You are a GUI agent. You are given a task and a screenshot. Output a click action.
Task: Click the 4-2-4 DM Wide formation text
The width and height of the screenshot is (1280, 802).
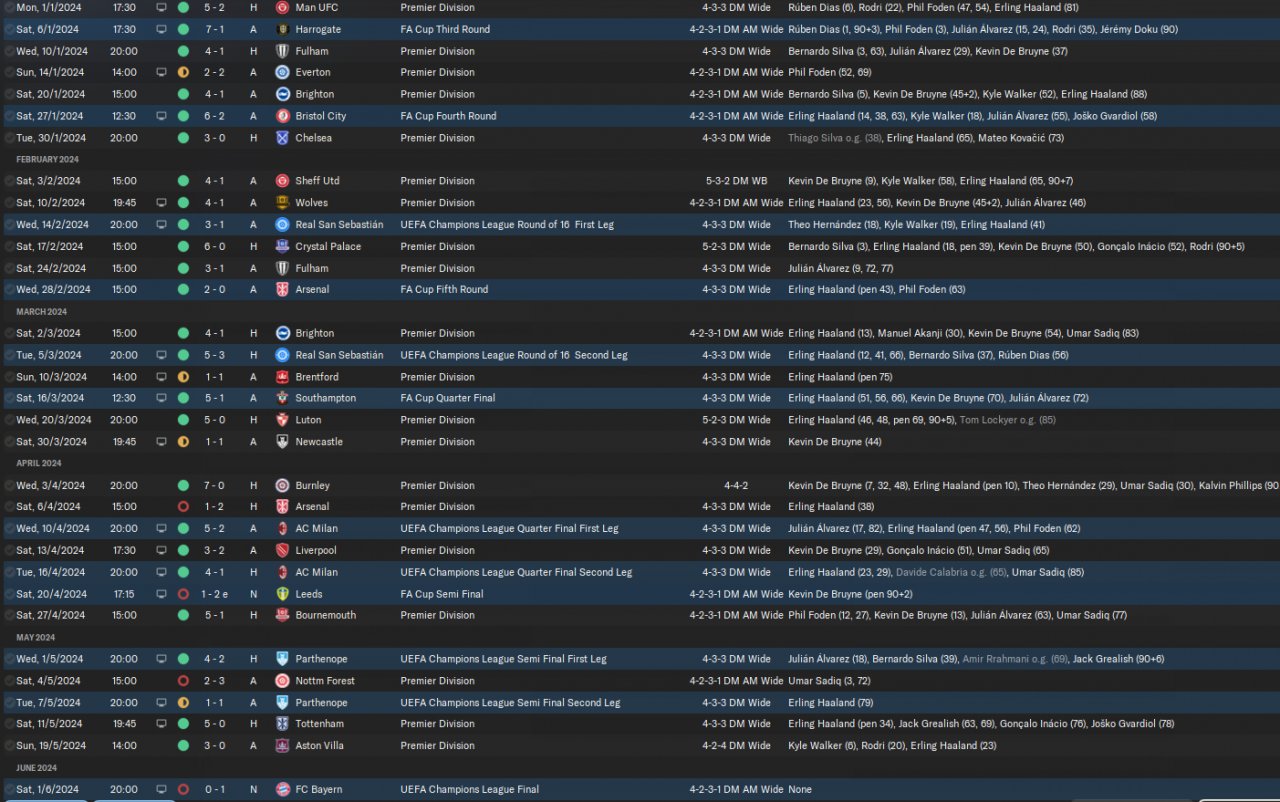pyautogui.click(x=736, y=746)
